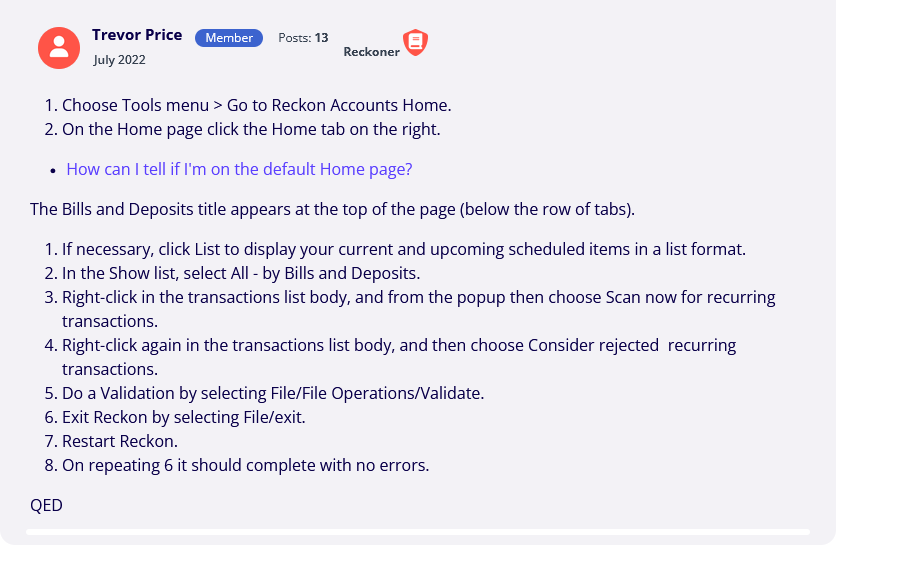This screenshot has width=904, height=574.
Task: Click the Reckoner rank label
Action: tap(371, 52)
